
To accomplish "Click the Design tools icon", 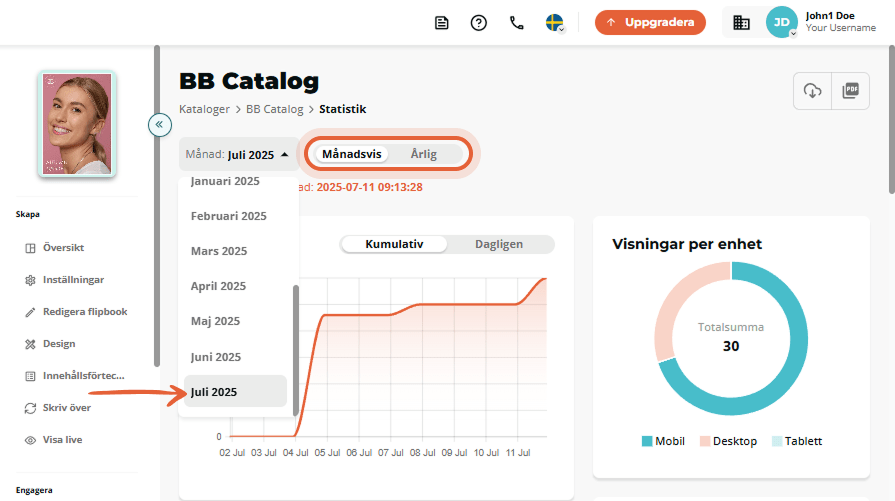I will [x=30, y=344].
